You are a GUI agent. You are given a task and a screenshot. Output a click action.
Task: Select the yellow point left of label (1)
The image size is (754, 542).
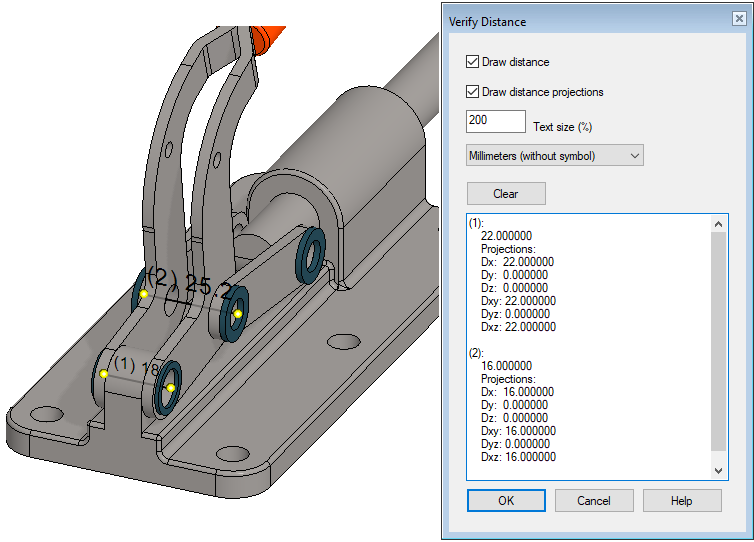pos(104,374)
